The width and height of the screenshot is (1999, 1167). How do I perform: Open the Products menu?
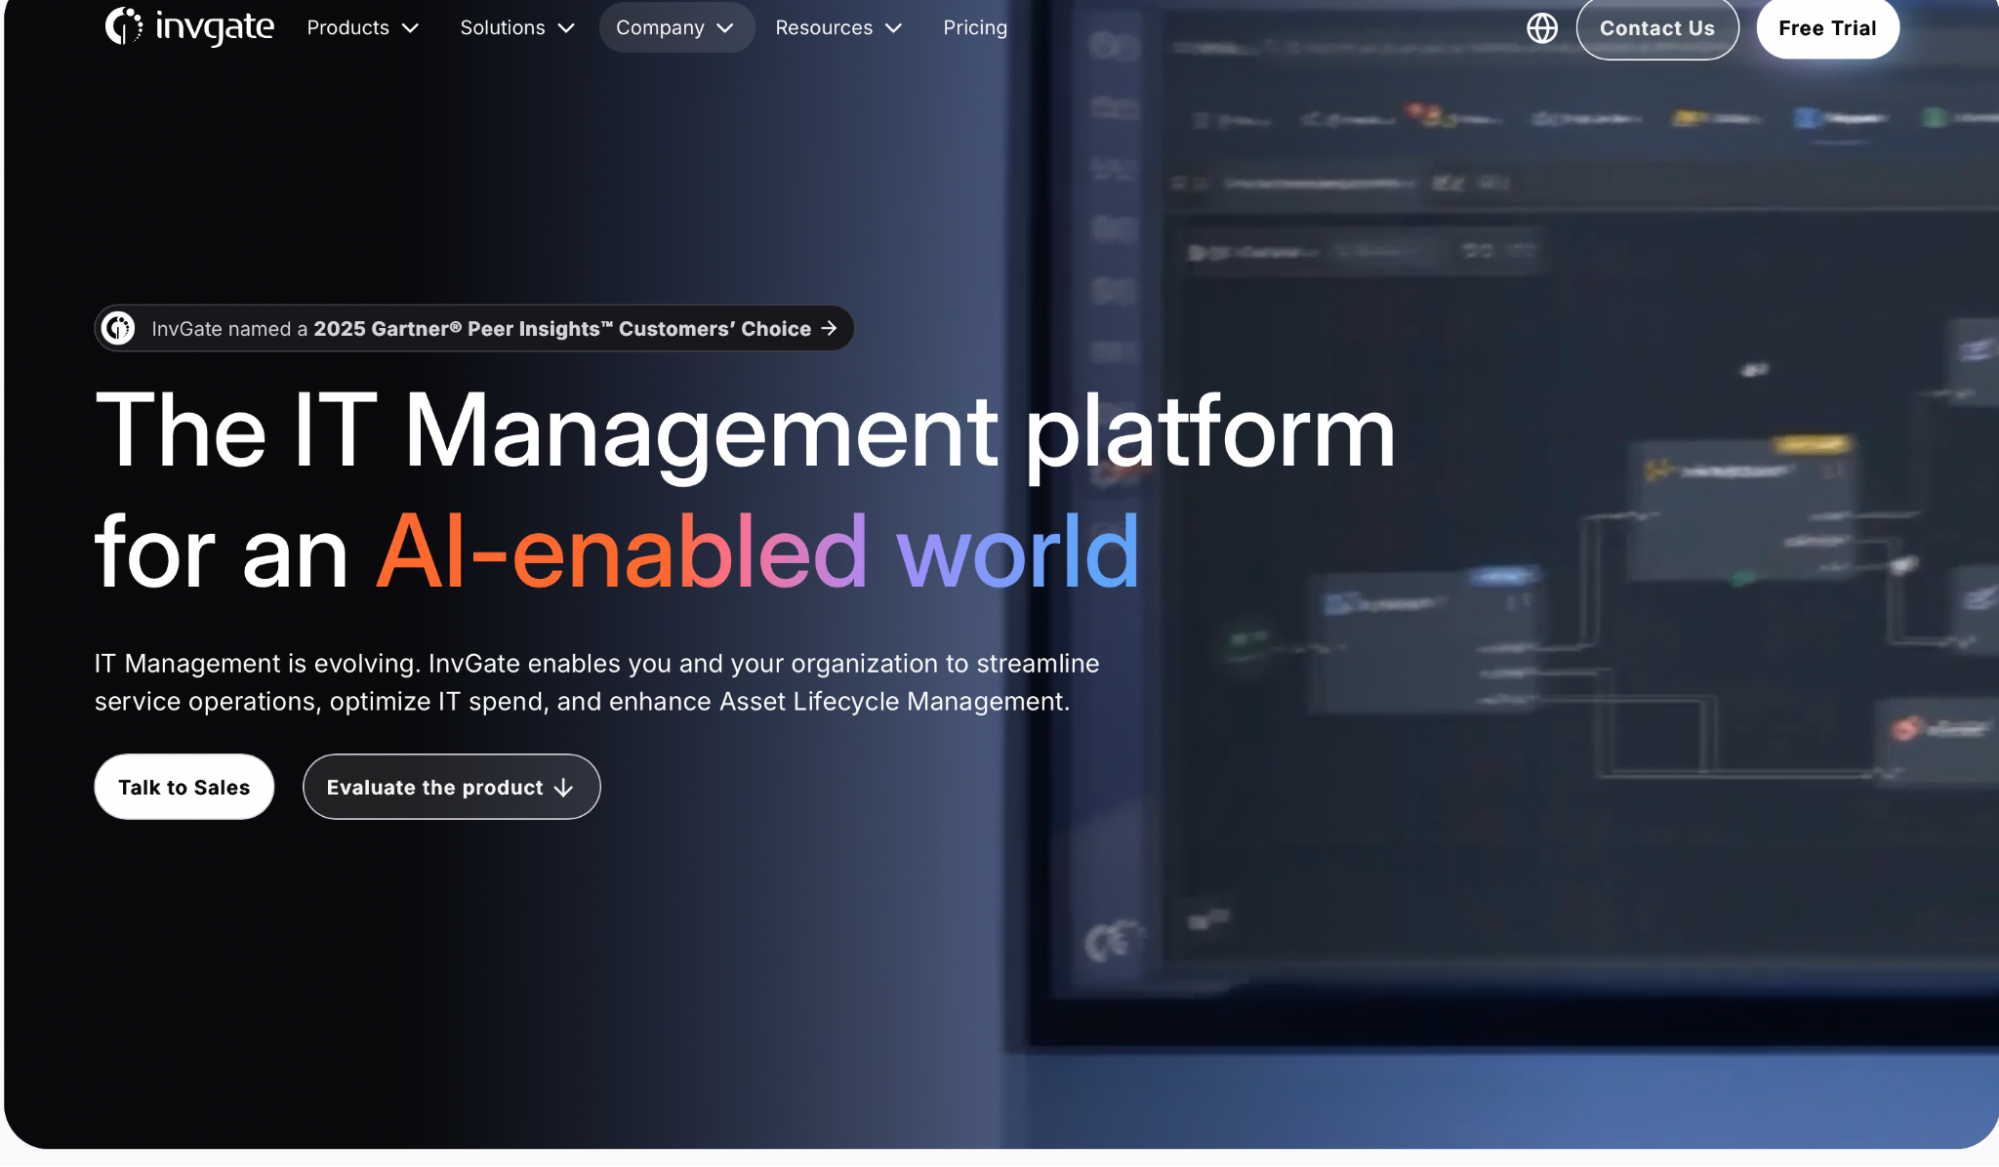coord(362,28)
